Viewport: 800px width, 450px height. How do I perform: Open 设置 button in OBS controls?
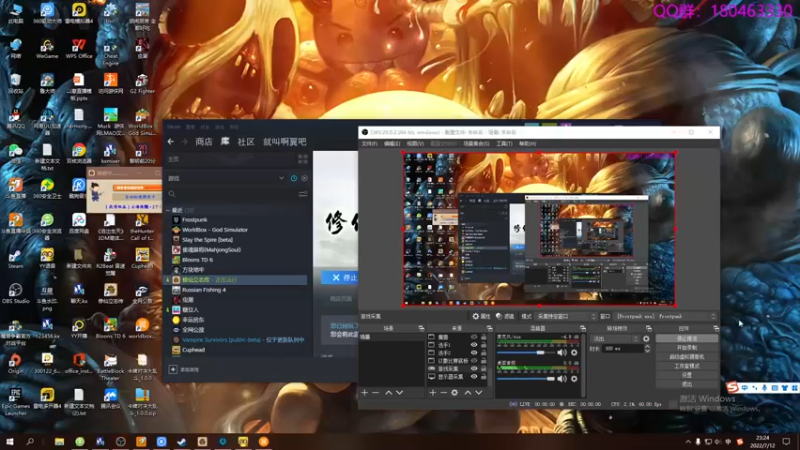coord(687,376)
